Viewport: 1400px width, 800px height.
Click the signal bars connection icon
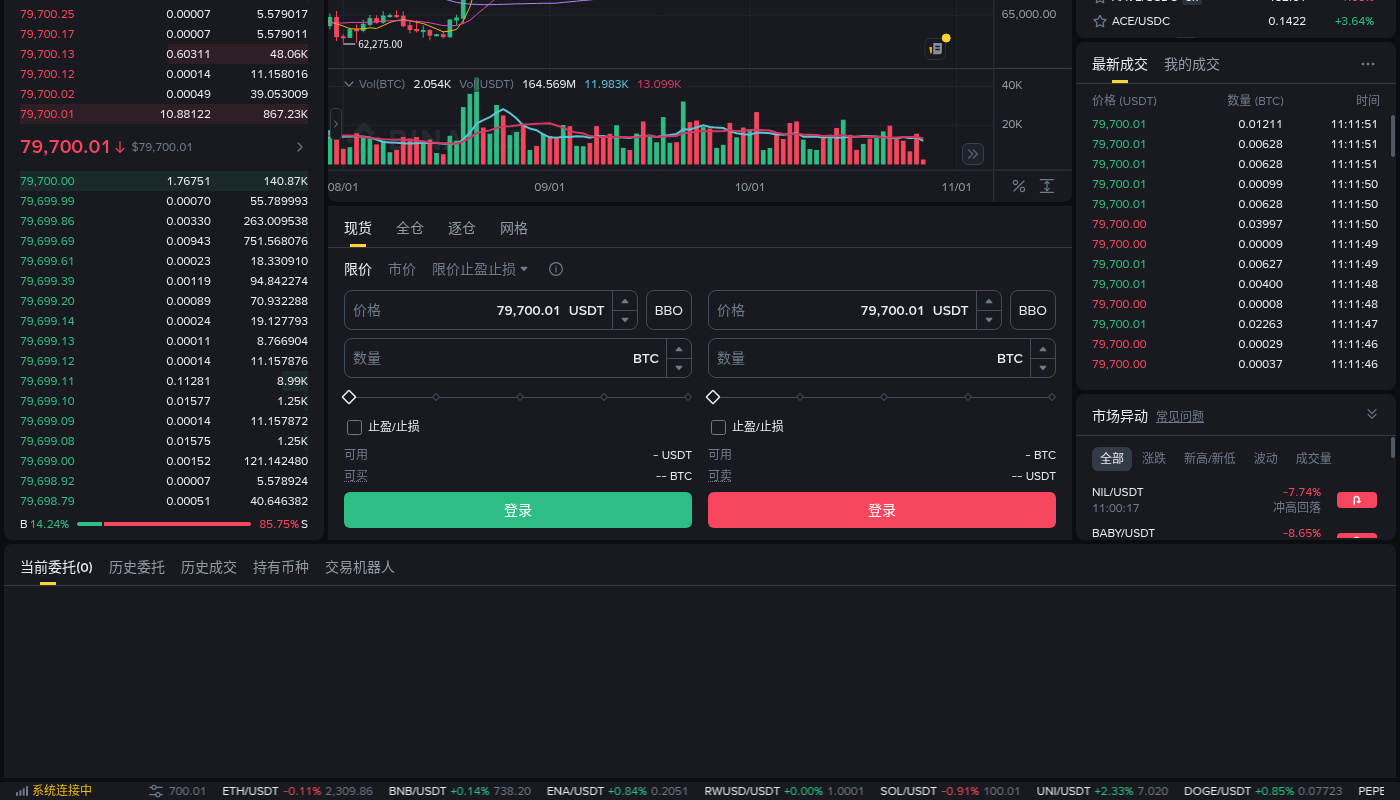[21, 791]
